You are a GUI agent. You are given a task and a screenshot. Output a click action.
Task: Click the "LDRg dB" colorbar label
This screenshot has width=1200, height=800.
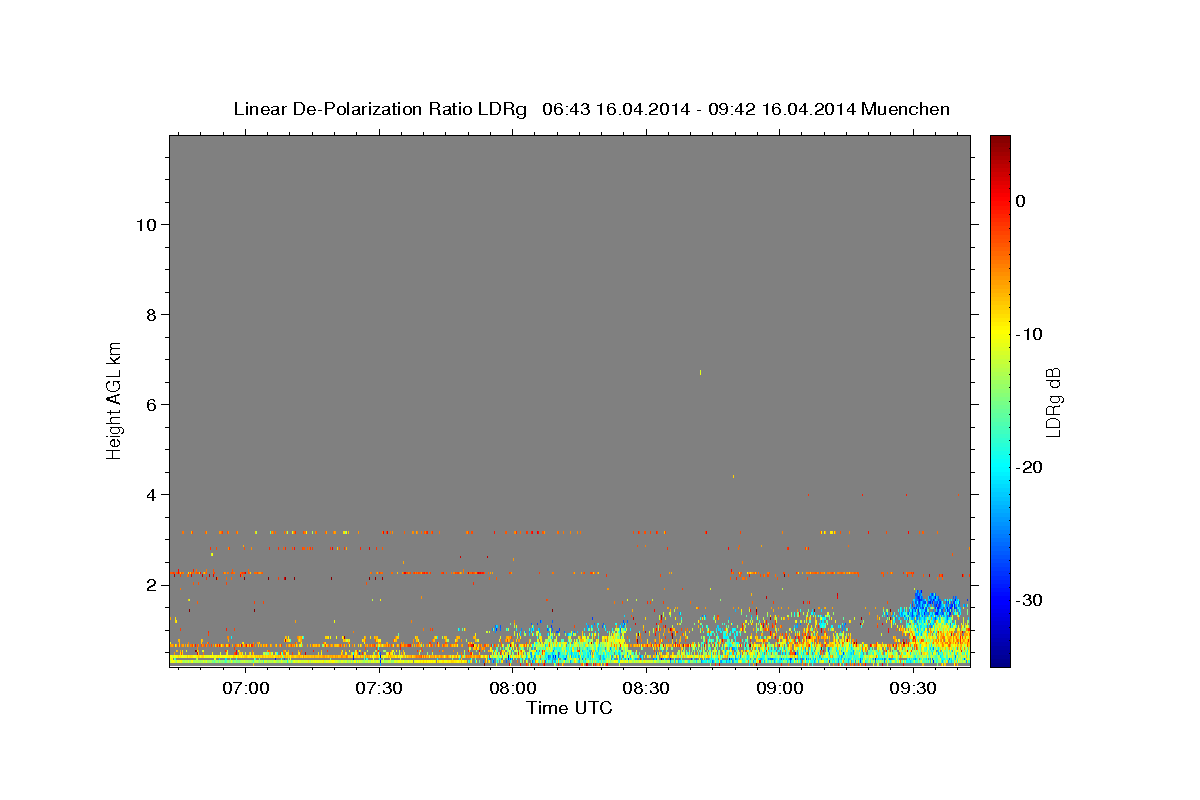click(1052, 402)
